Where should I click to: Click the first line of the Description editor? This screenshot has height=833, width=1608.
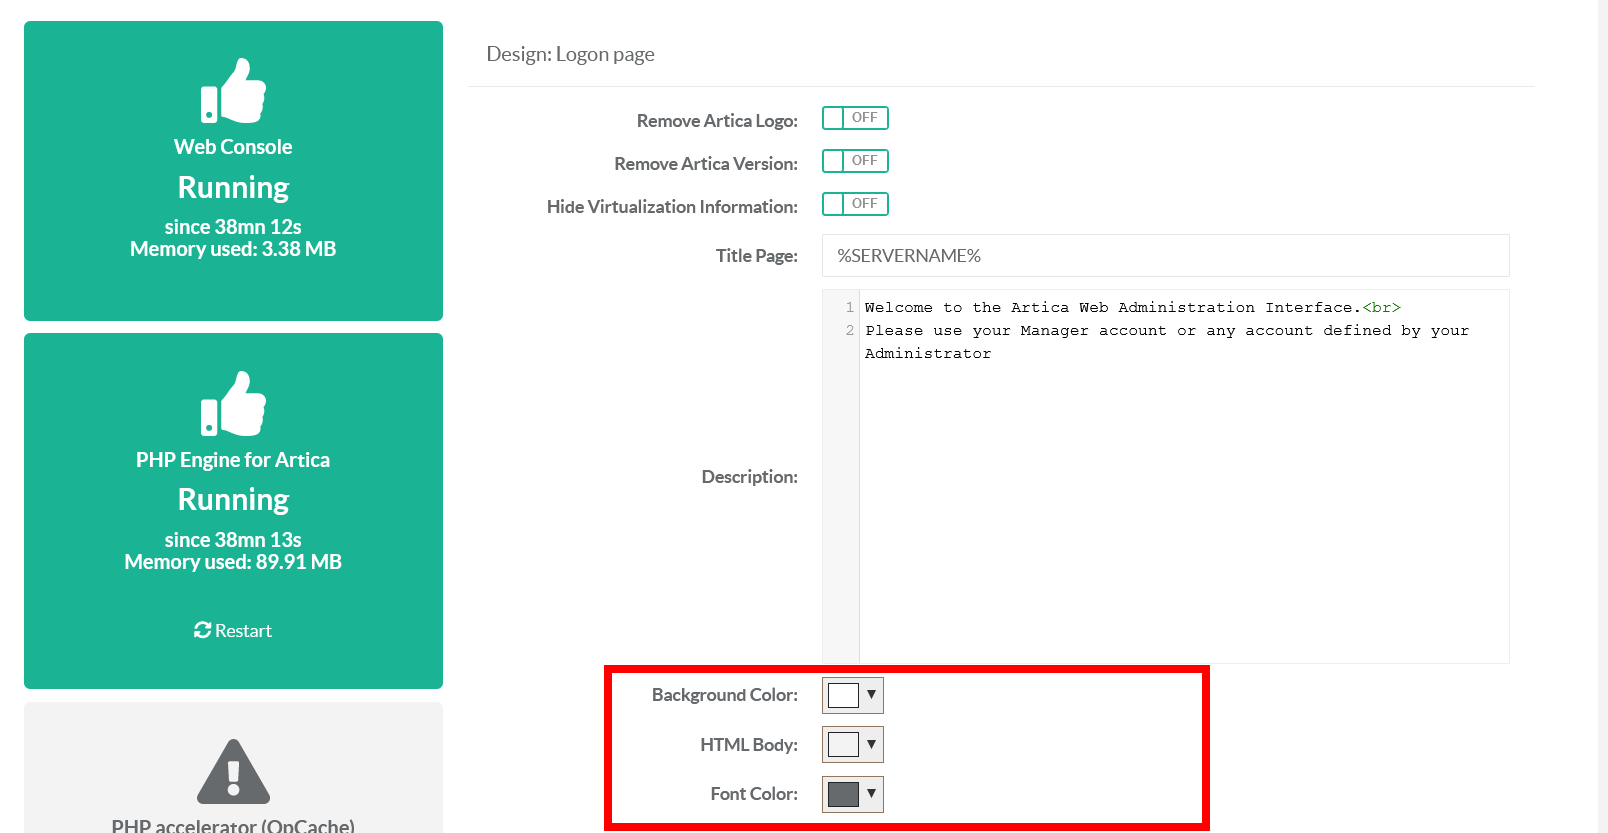click(x=1132, y=308)
